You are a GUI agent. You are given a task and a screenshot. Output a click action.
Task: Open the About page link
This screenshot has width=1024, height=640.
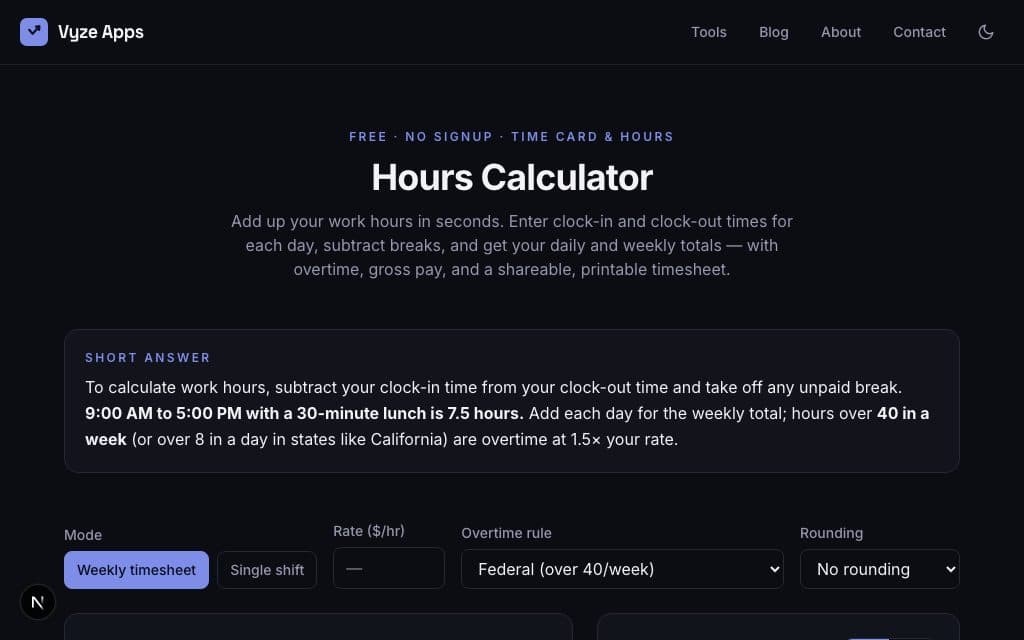click(x=841, y=32)
